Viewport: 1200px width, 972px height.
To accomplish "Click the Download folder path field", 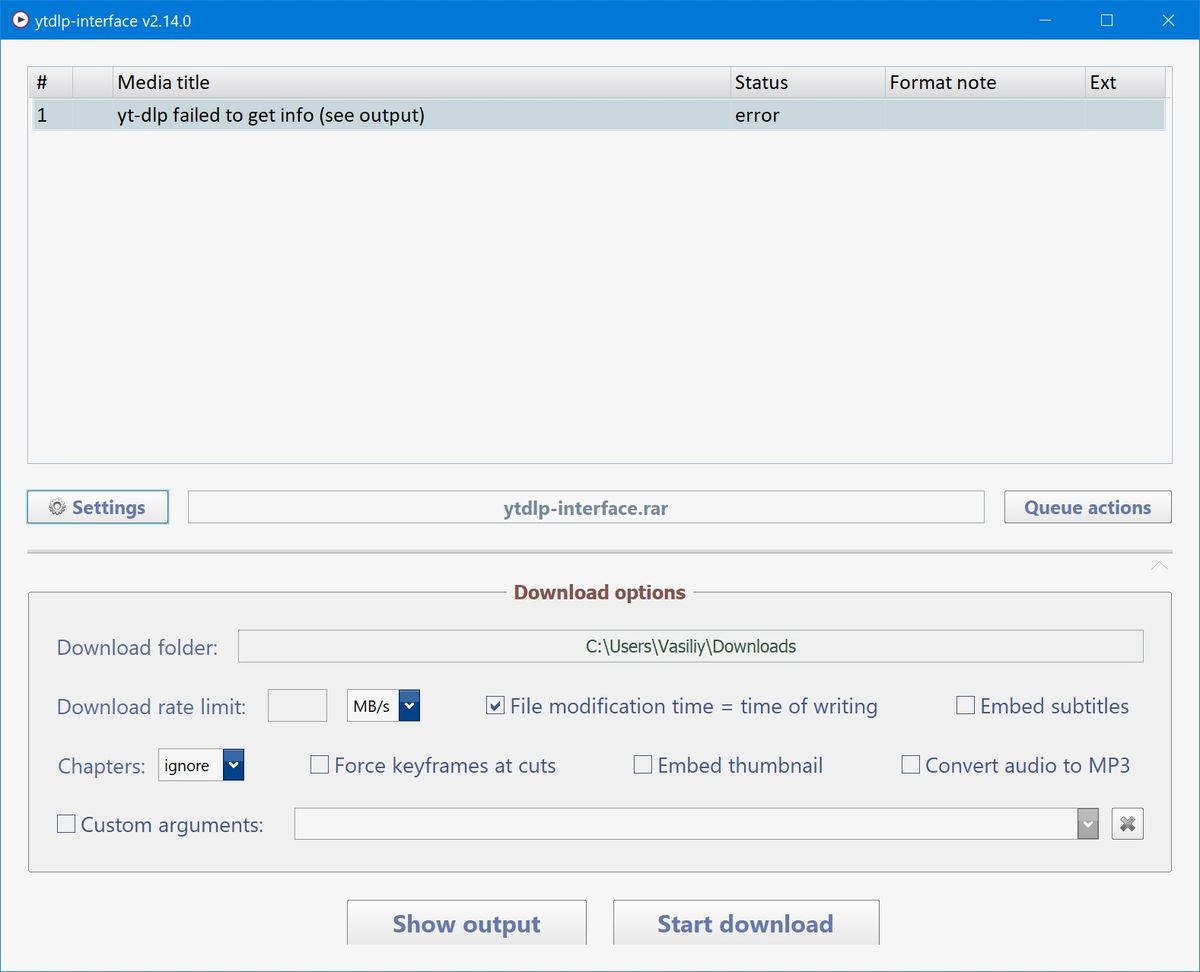I will [x=690, y=647].
